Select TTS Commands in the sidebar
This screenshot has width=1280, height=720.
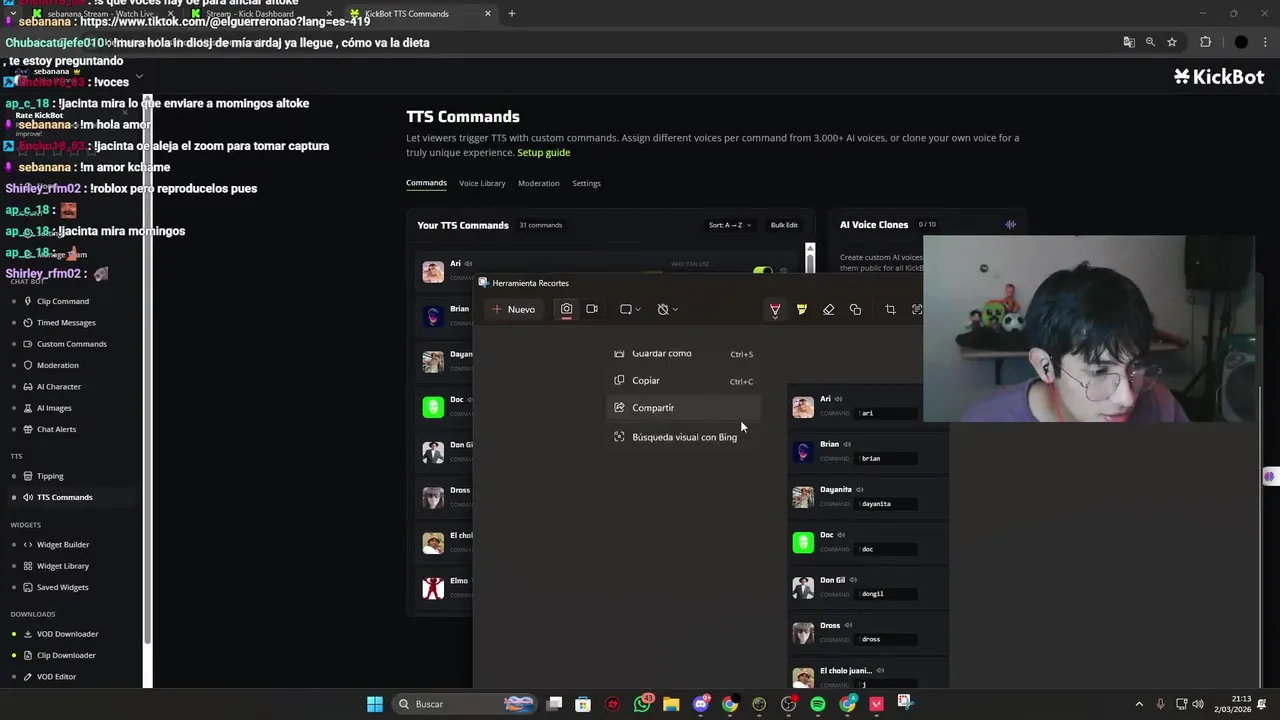coord(64,497)
